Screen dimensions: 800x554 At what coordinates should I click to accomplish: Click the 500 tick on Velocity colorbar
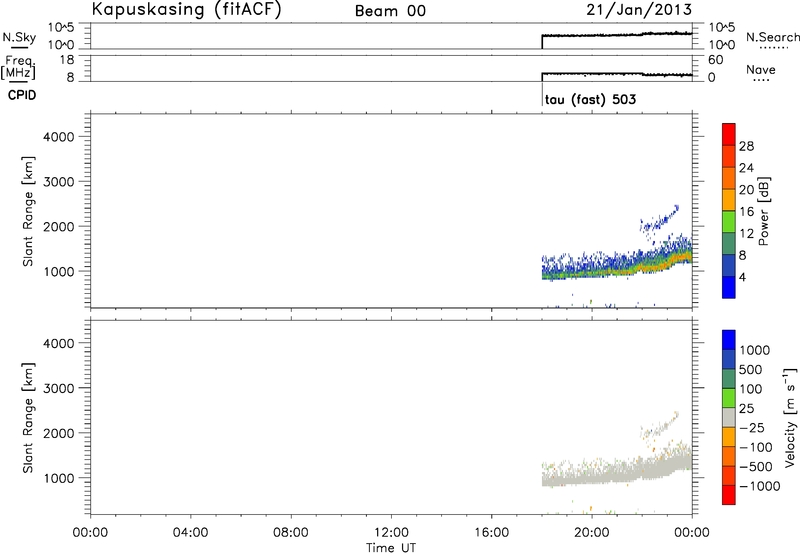753,370
